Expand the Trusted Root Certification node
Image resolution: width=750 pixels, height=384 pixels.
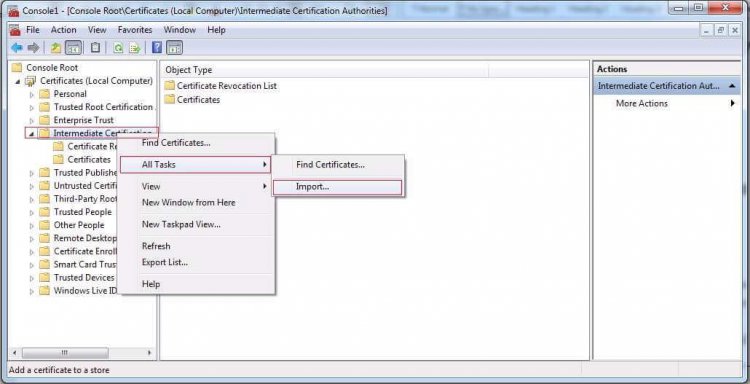coord(32,107)
